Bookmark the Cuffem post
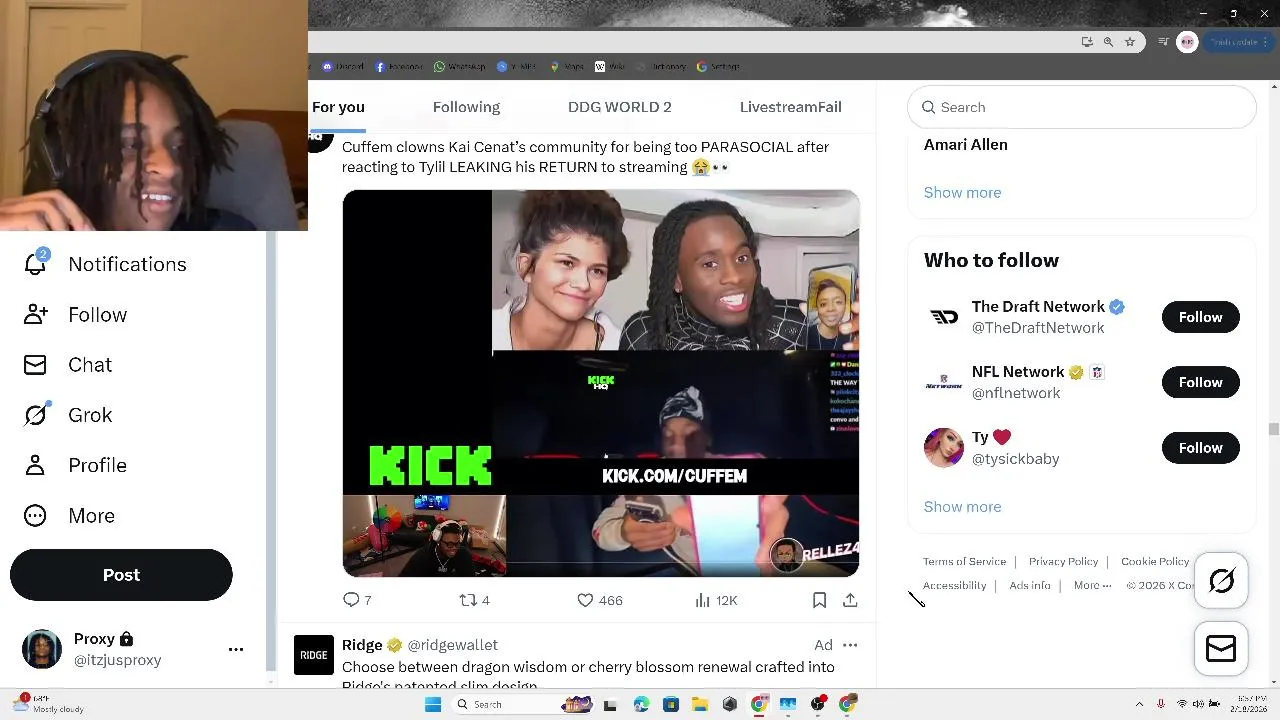 [x=819, y=600]
